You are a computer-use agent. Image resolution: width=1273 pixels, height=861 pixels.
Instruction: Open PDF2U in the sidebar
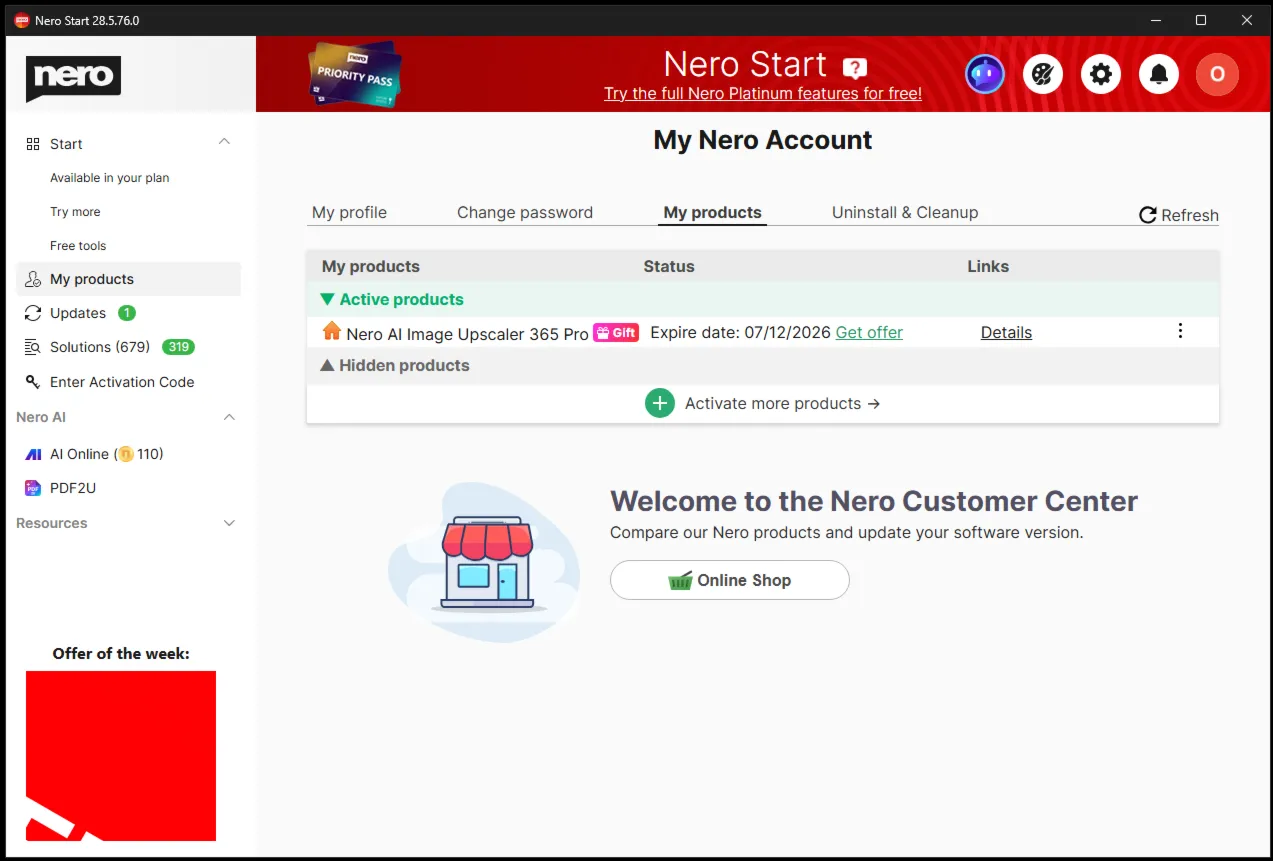73,488
